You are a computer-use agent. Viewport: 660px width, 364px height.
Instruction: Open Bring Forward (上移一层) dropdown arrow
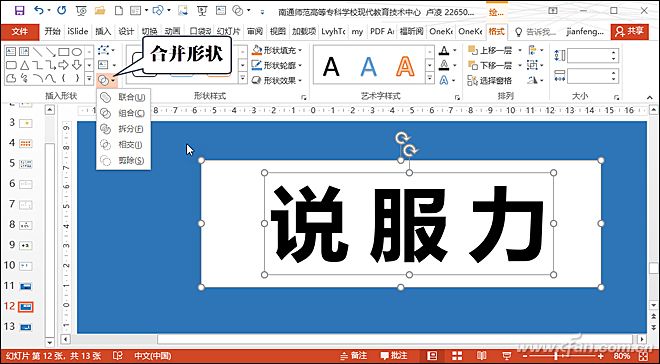tap(519, 50)
